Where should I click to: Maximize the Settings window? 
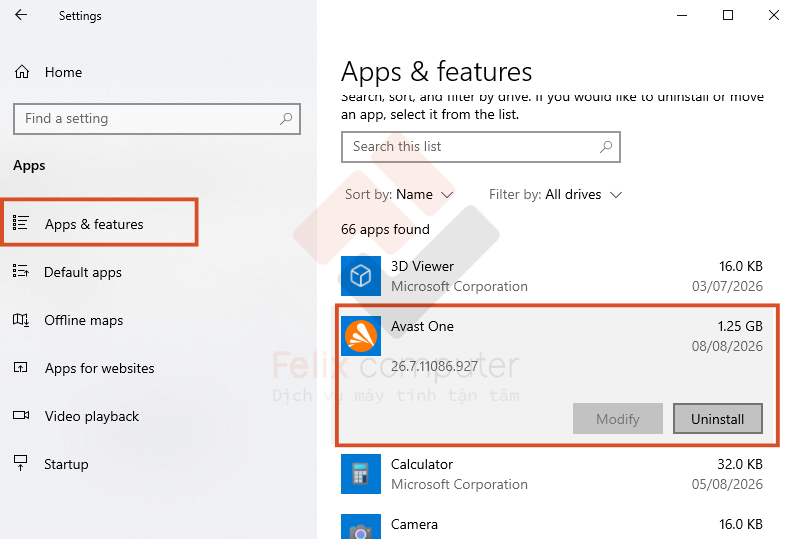coord(728,15)
